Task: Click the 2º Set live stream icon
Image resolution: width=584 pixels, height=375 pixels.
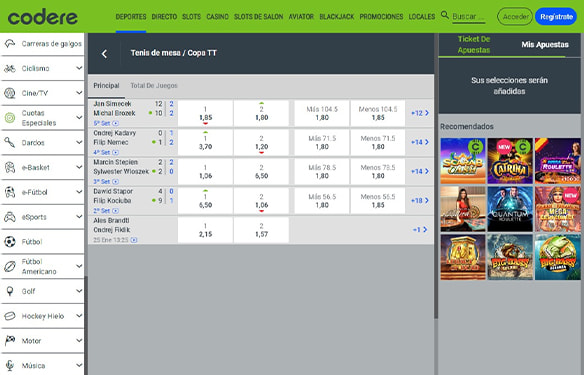Action: coord(115,211)
